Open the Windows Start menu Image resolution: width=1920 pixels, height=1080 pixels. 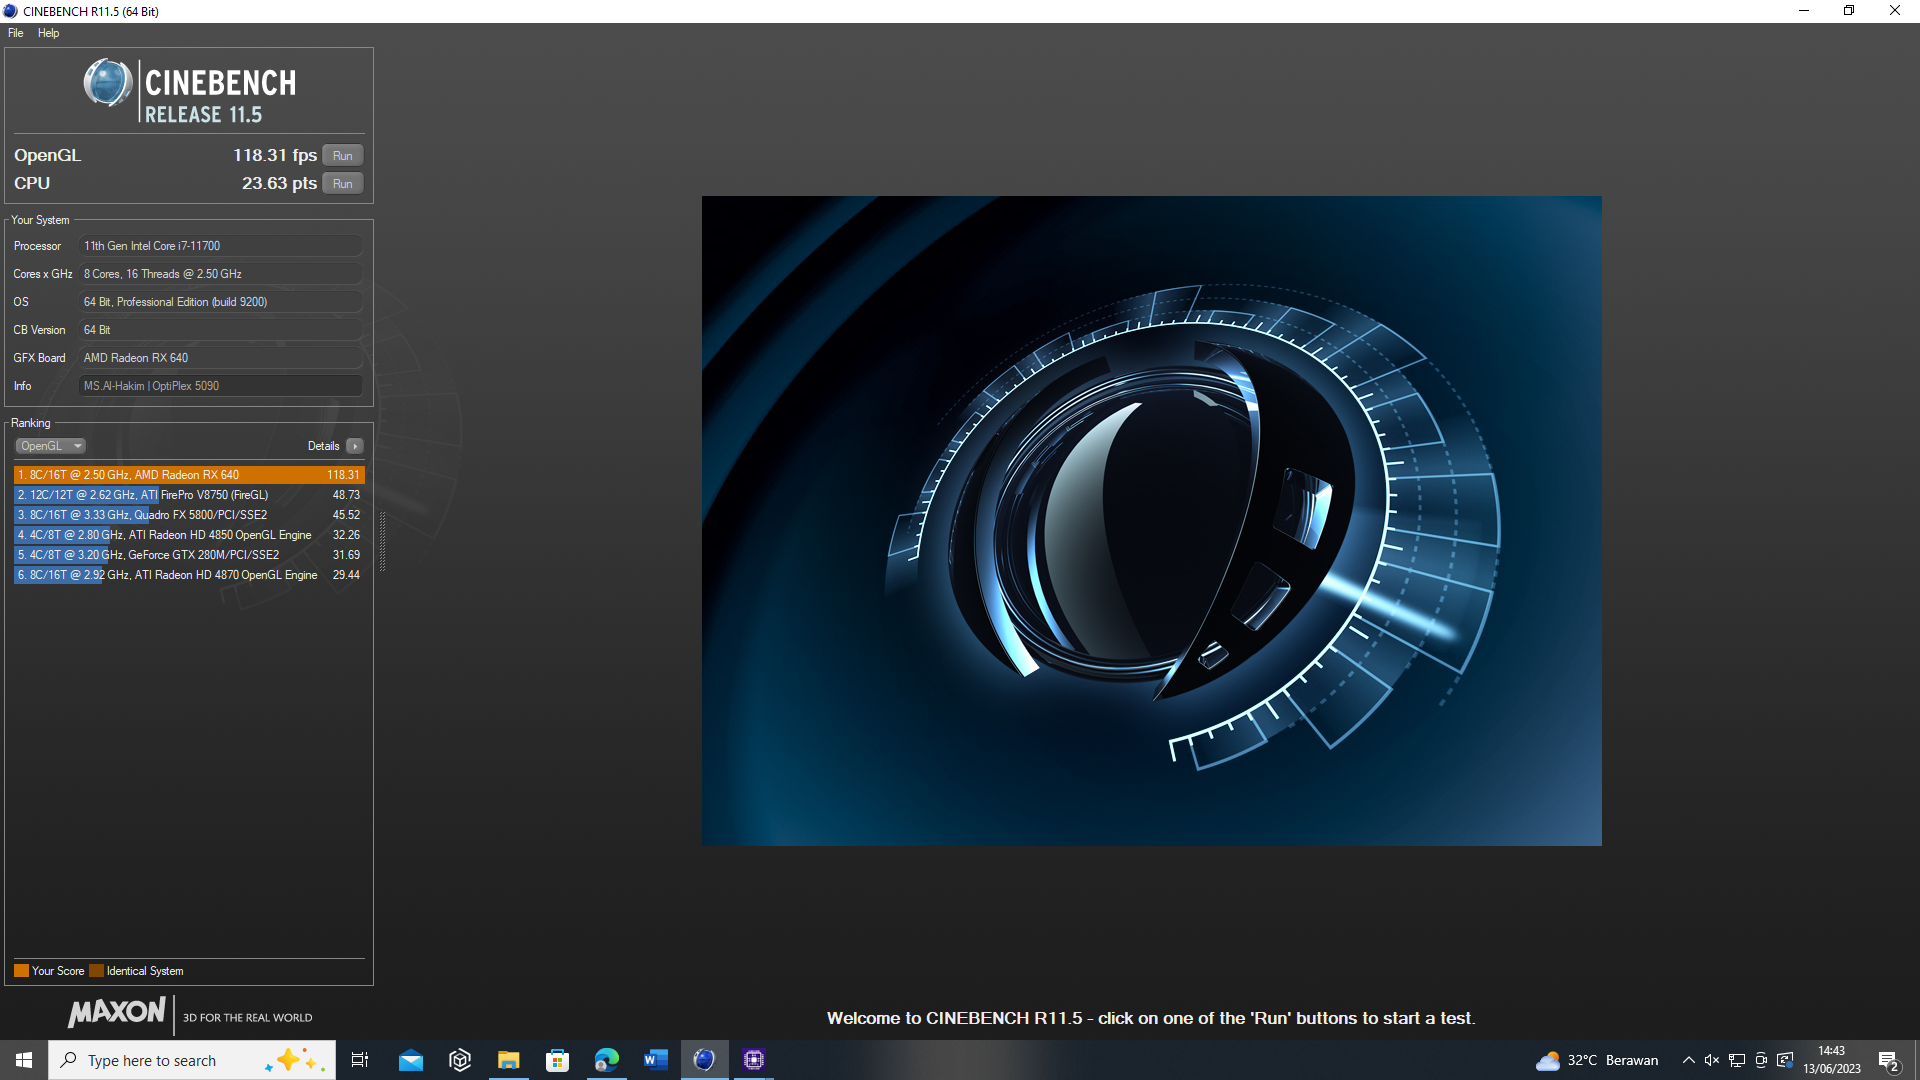click(24, 1060)
